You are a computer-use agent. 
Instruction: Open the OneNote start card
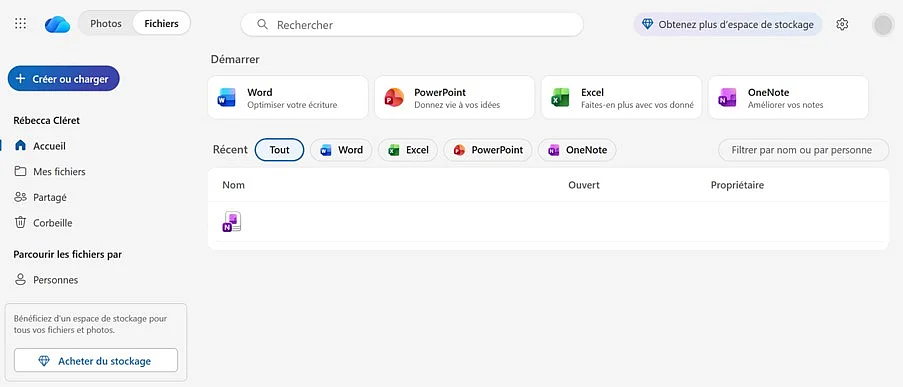pos(788,98)
